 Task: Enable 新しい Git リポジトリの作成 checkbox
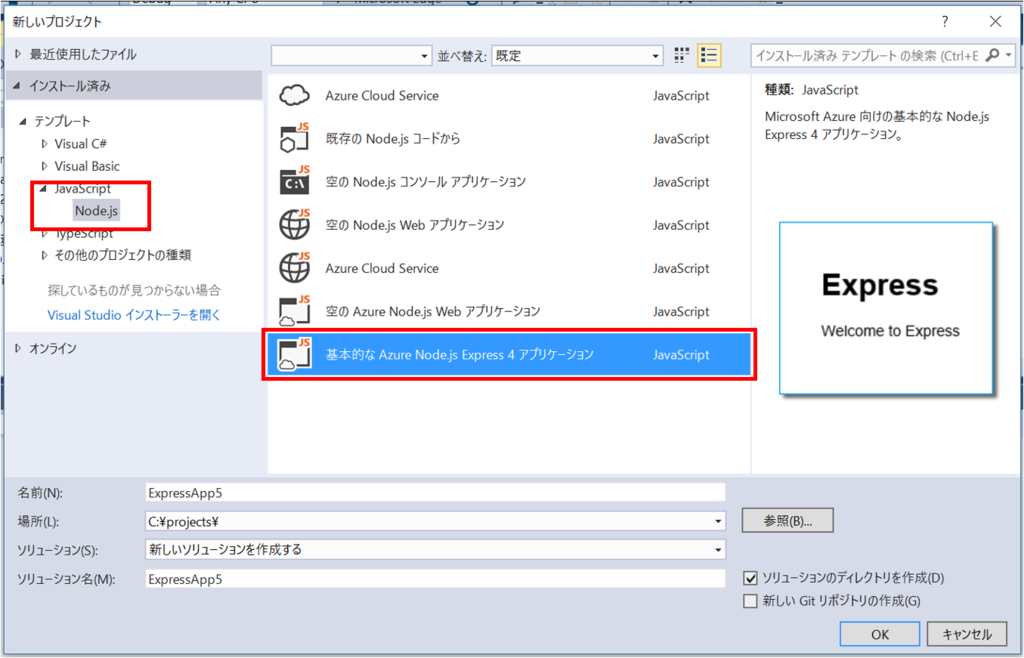pyautogui.click(x=750, y=601)
